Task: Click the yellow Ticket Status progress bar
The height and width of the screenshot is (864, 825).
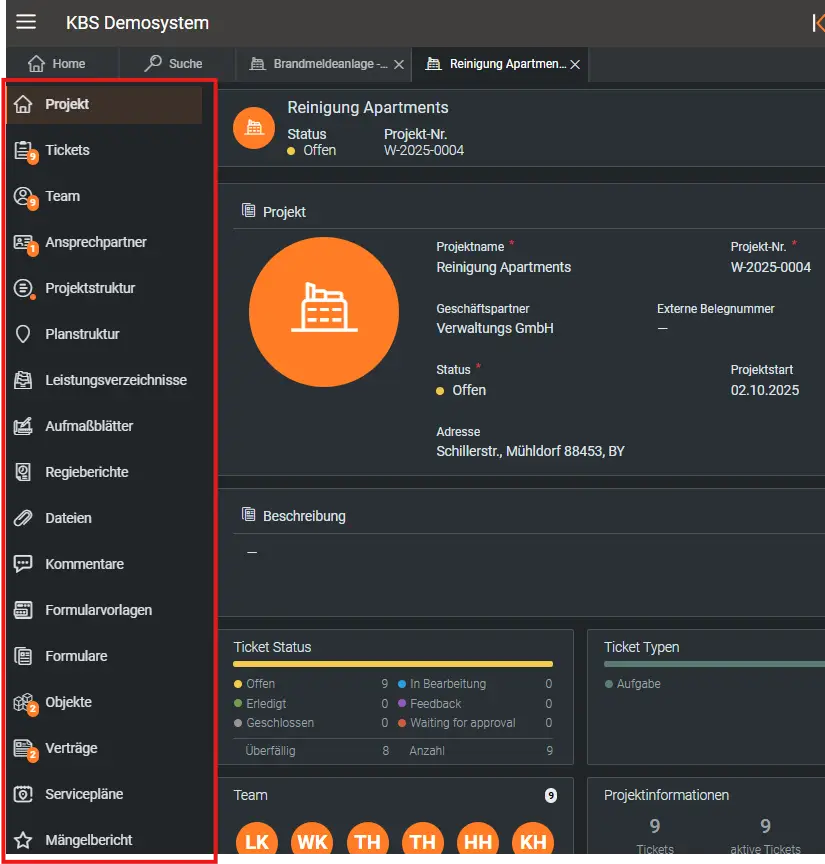Action: click(x=393, y=664)
